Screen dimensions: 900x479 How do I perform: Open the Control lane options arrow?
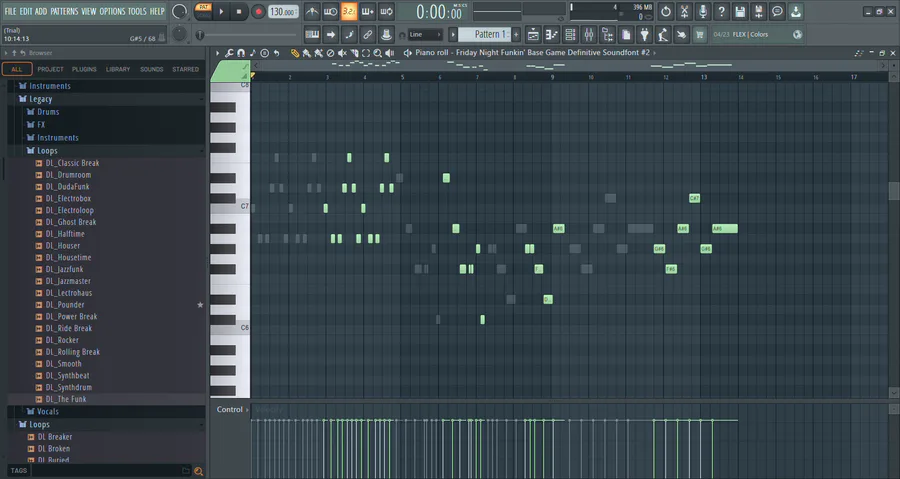(x=247, y=410)
